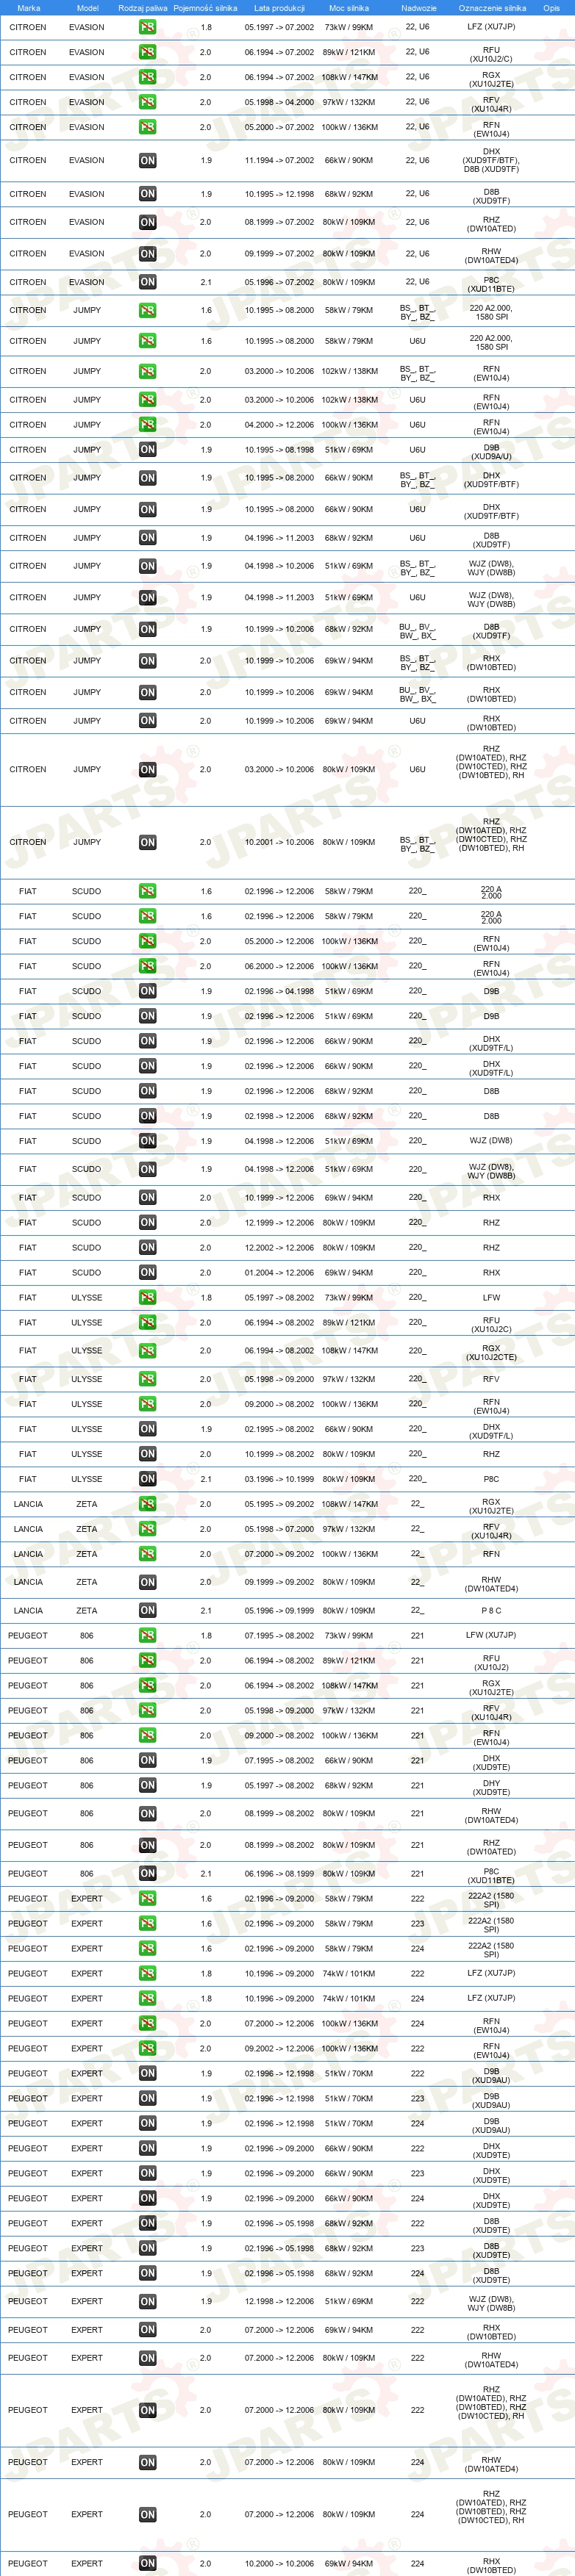Select engine code cell P 8 C
The width and height of the screenshot is (575, 2576).
[x=491, y=1611]
